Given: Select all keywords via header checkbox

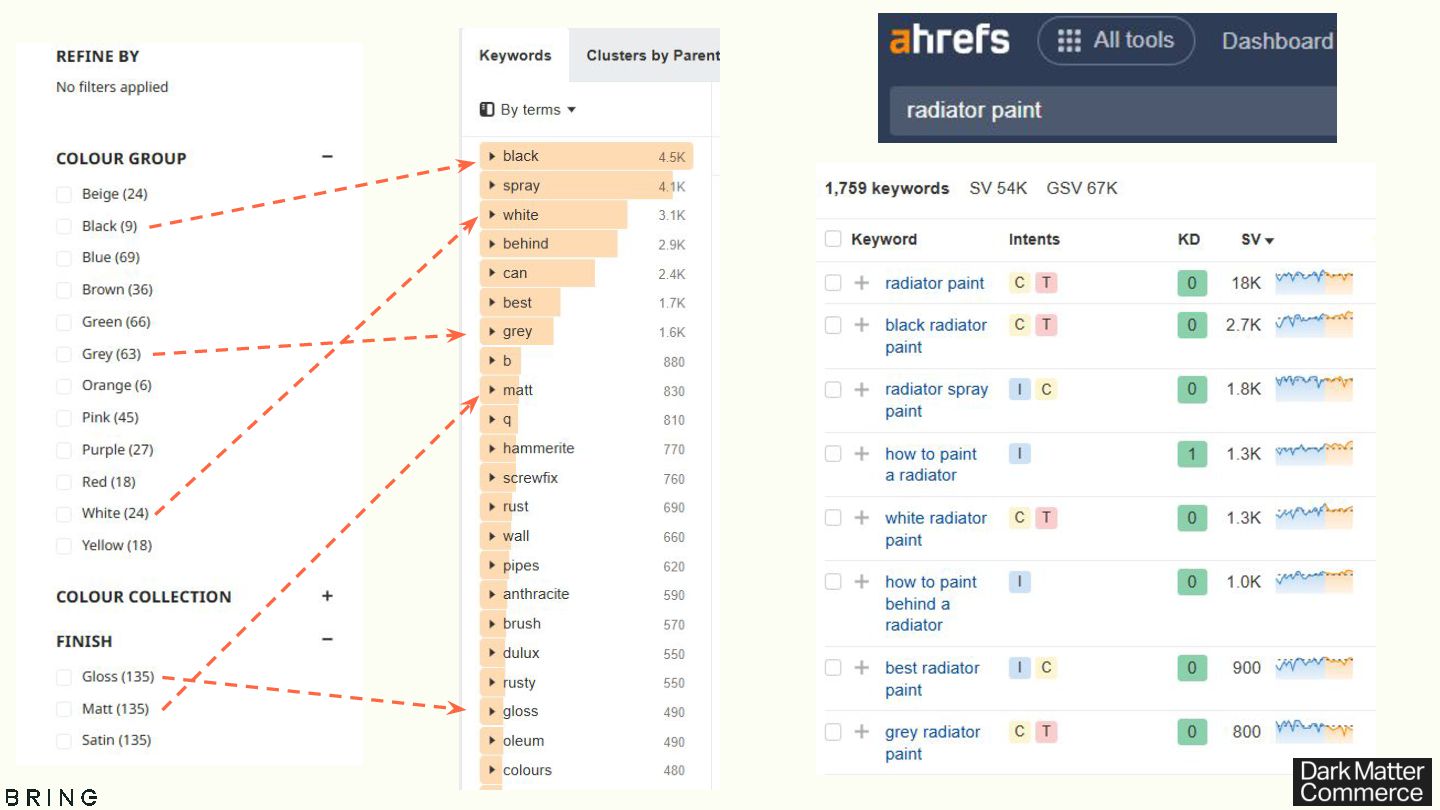Looking at the screenshot, I should click(x=833, y=239).
